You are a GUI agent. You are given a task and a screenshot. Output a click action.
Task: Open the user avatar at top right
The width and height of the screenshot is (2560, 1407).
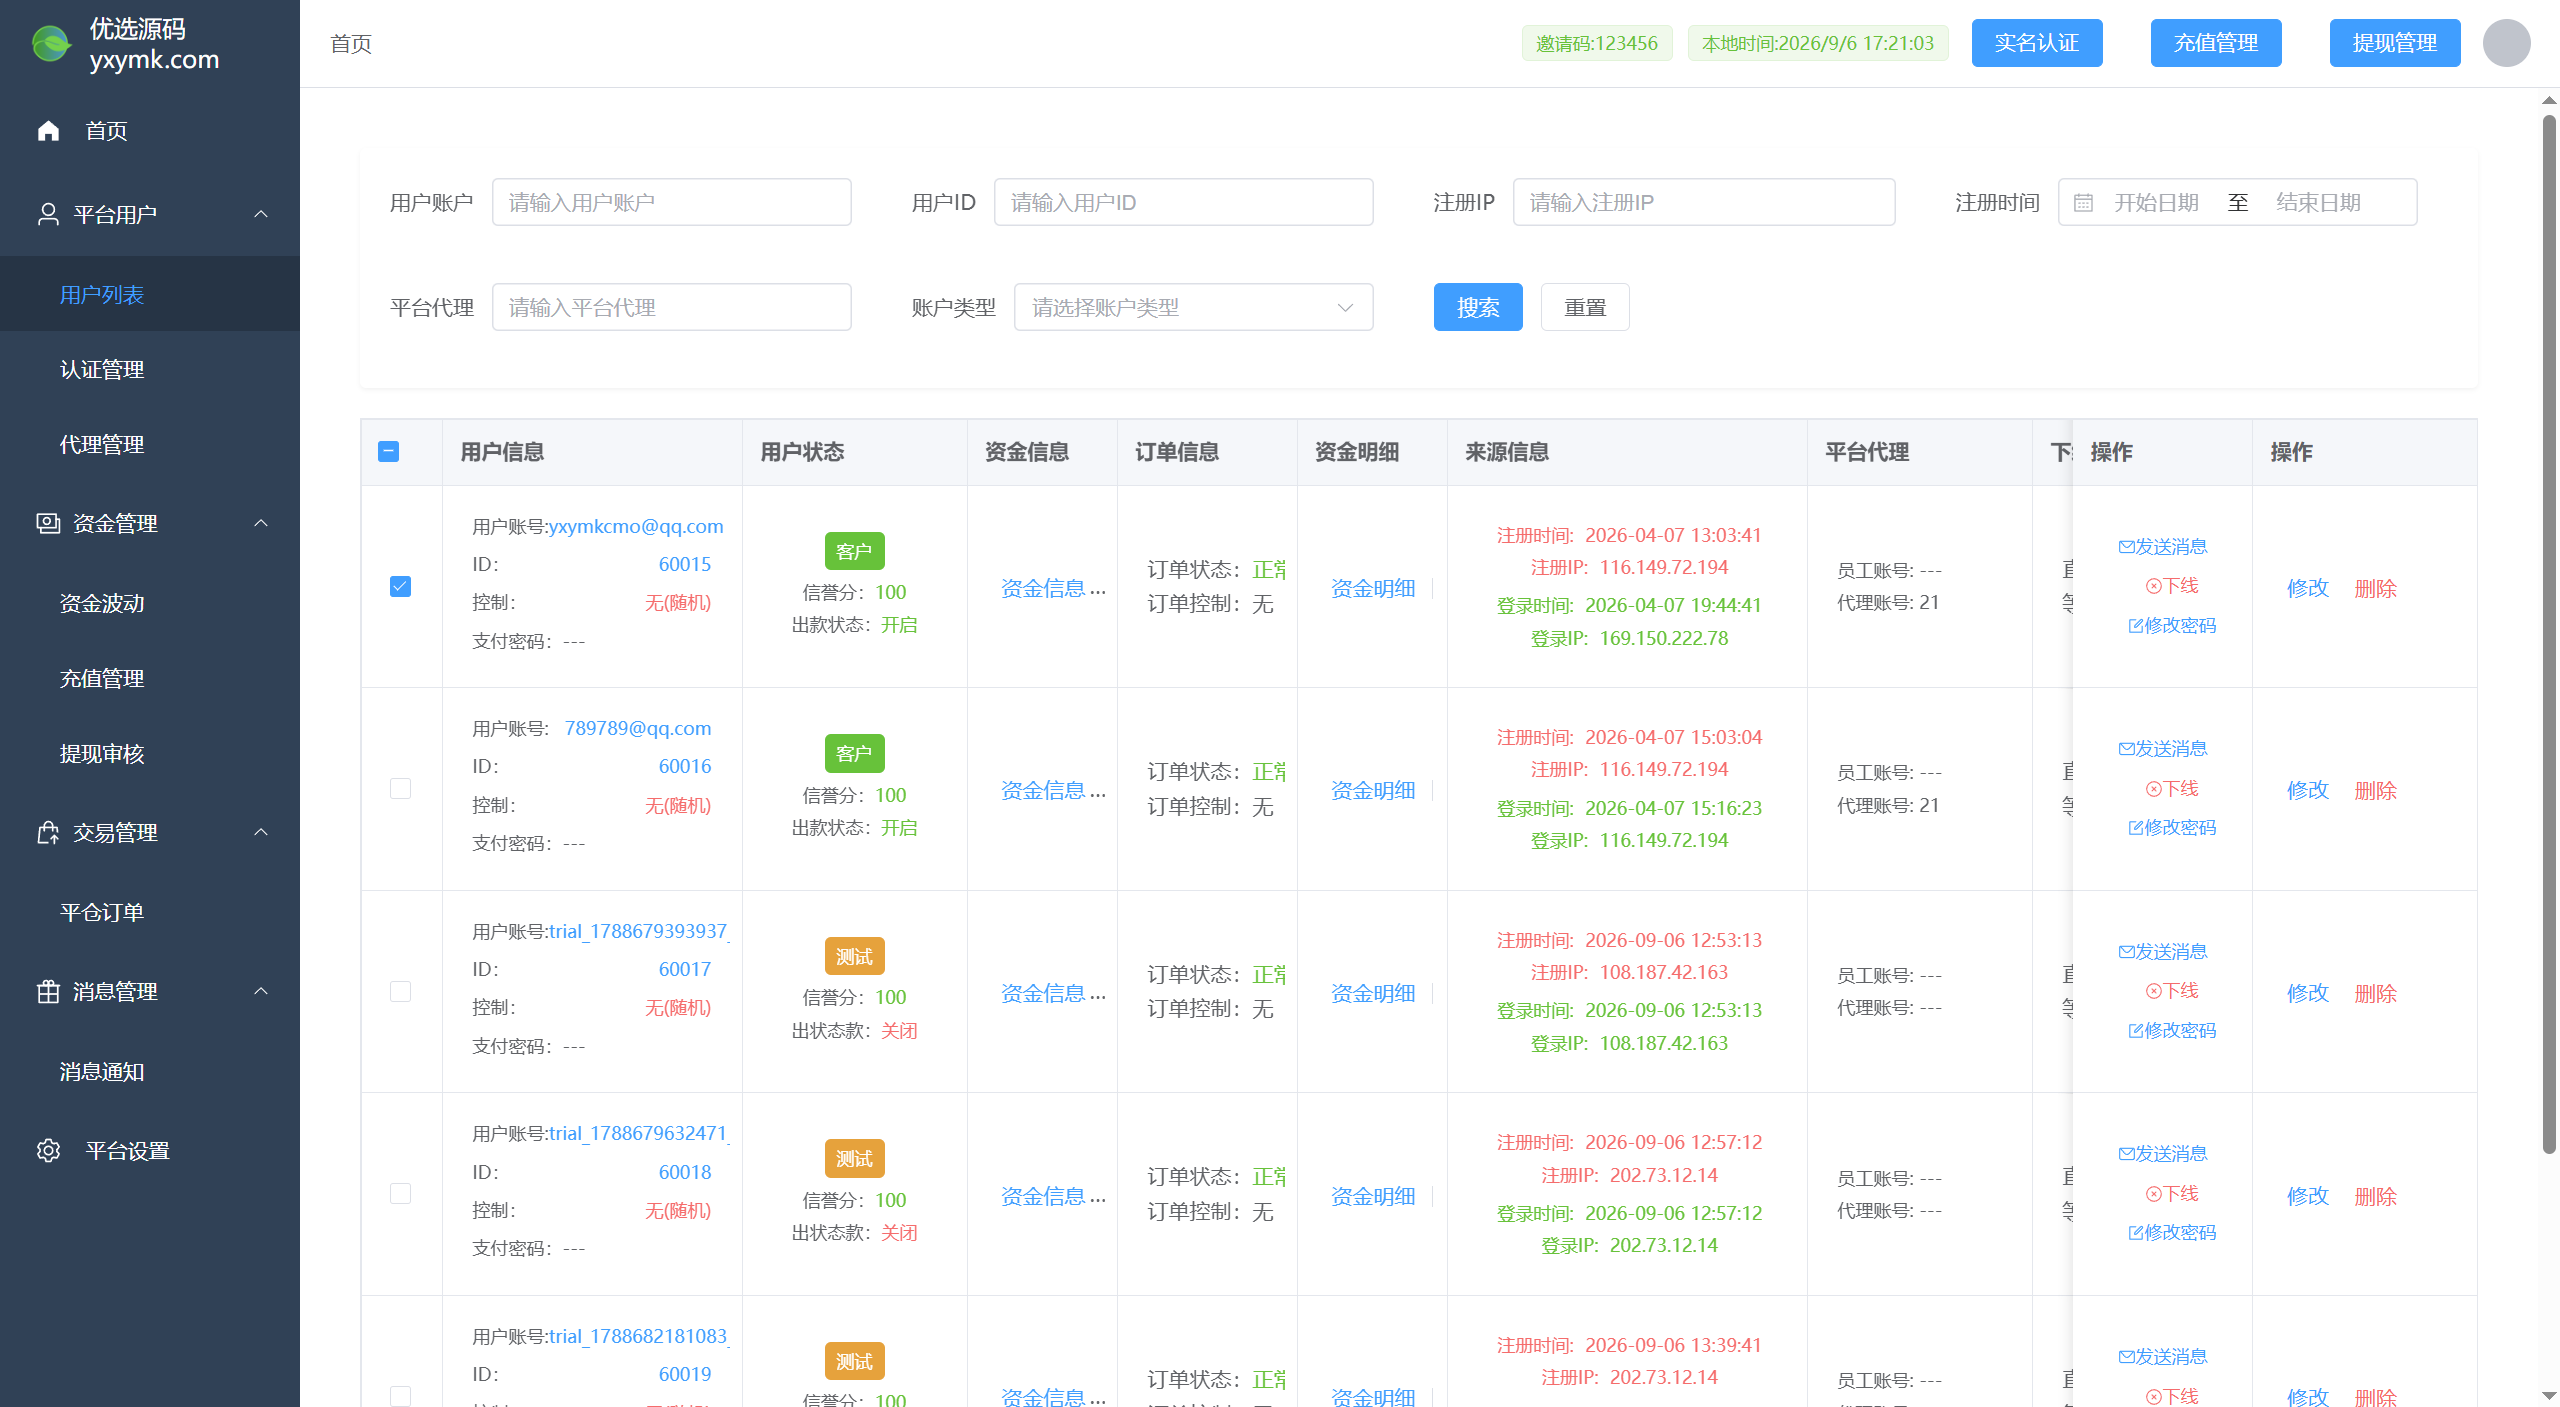2506,43
